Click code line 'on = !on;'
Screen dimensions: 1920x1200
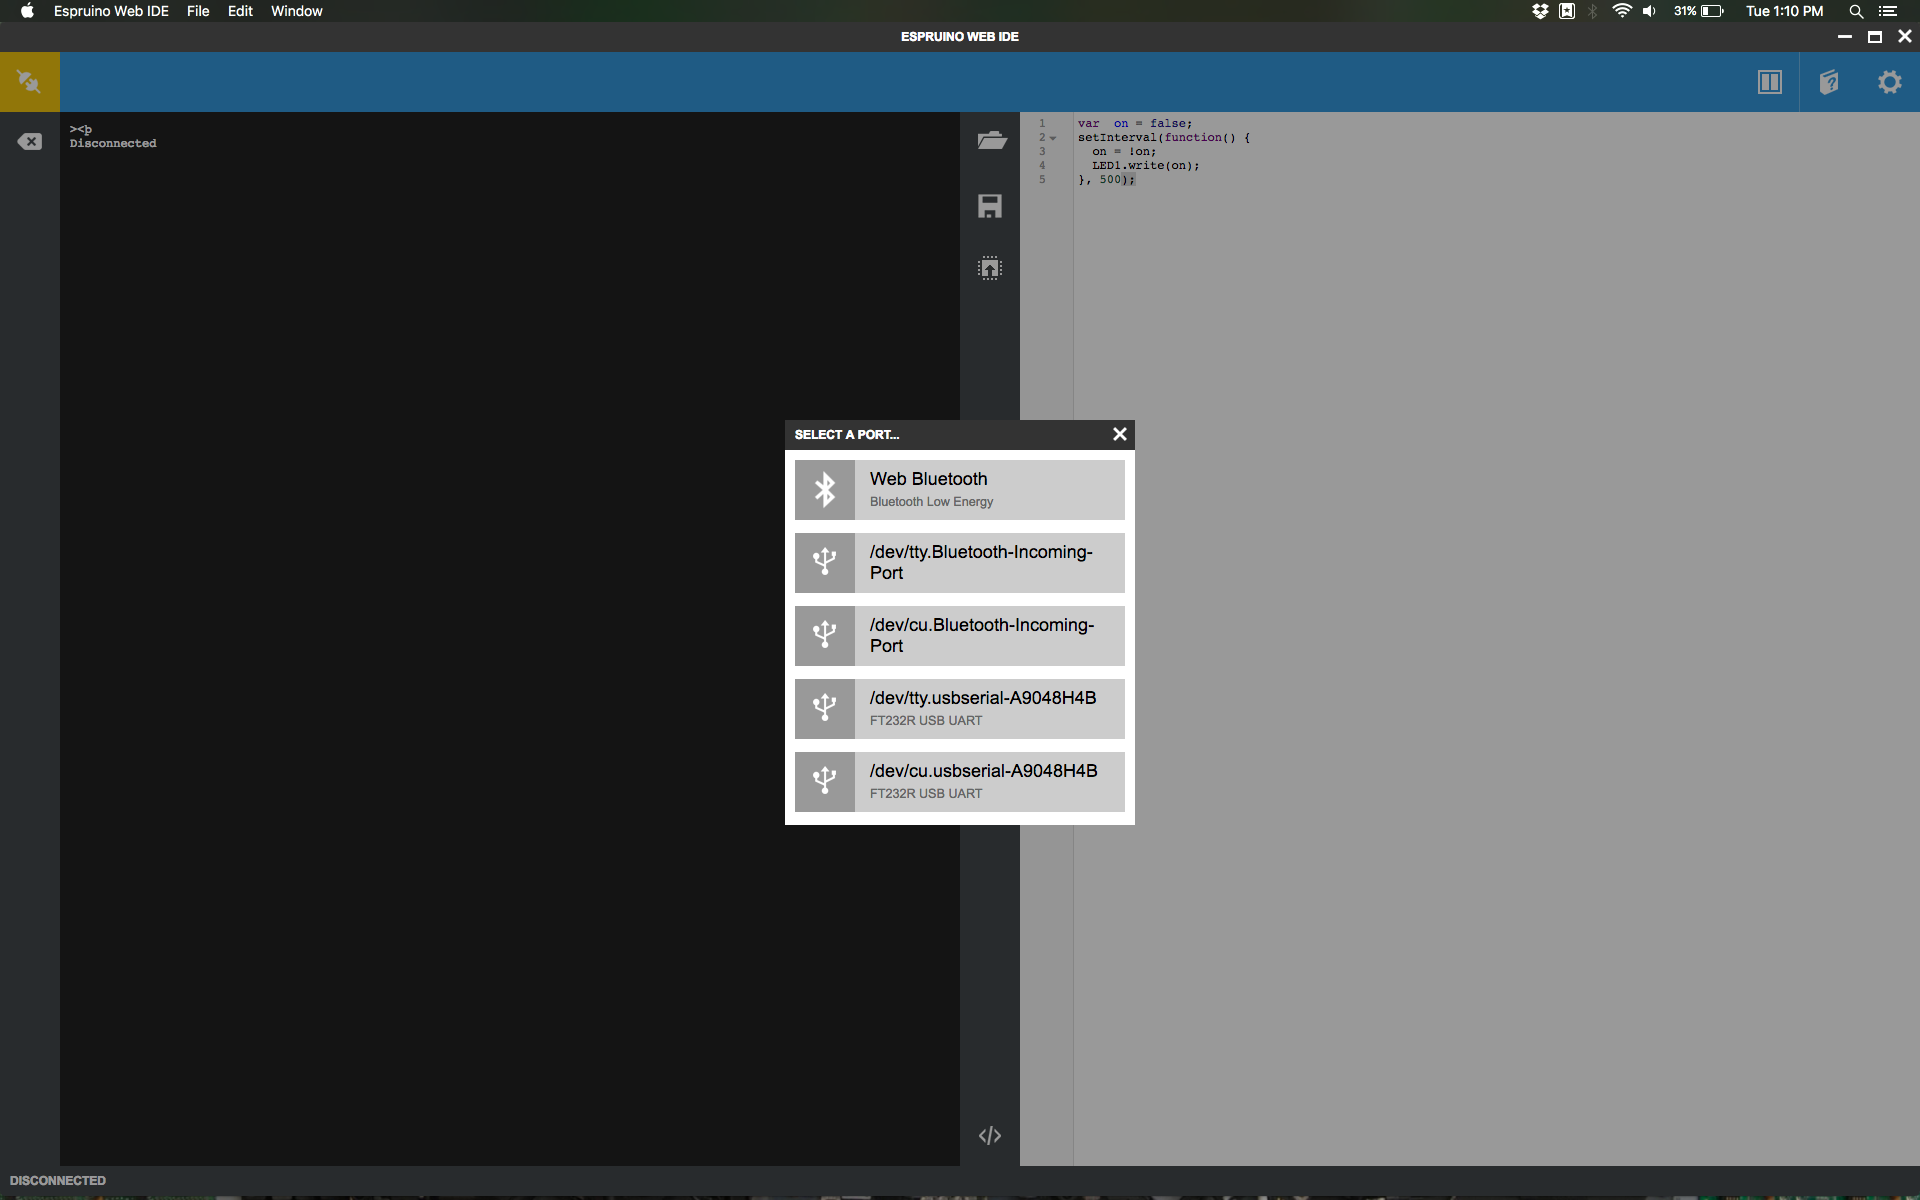1124,152
